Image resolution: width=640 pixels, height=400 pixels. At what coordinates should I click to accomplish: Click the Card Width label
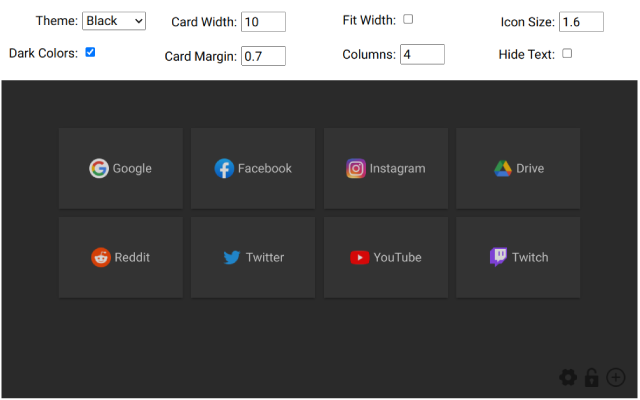[x=204, y=22]
